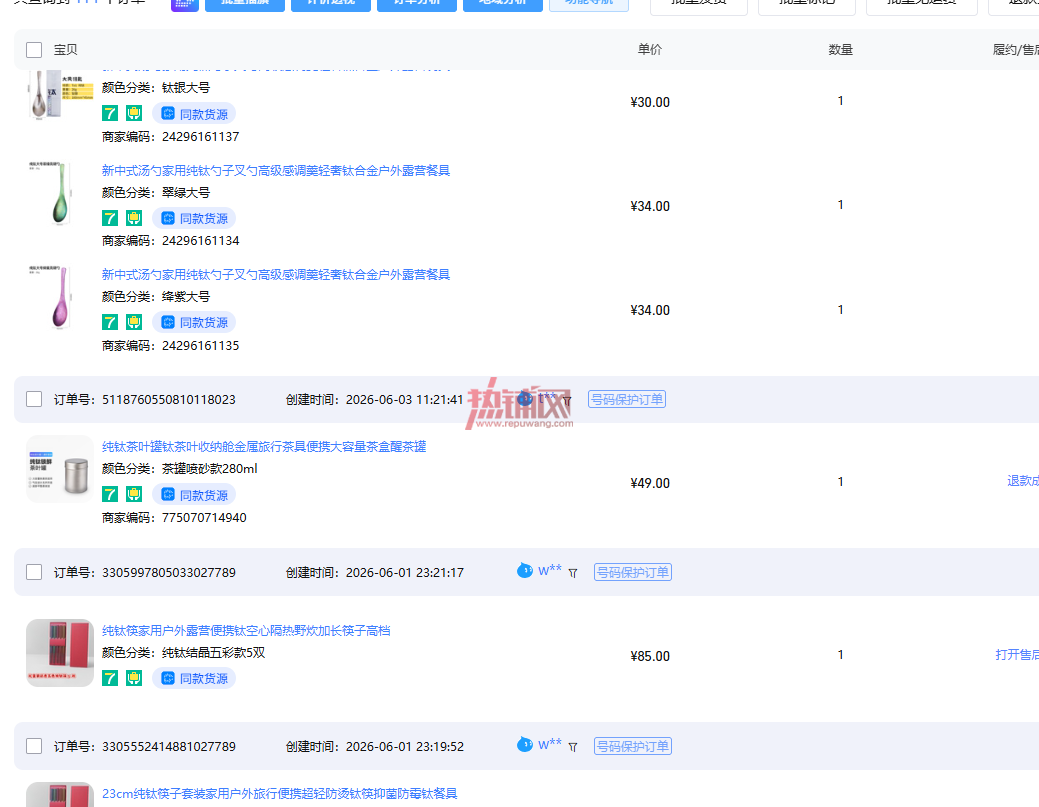Click 同款货源 button under 翠绿大号 spoon
This screenshot has width=1039, height=807.
194,218
